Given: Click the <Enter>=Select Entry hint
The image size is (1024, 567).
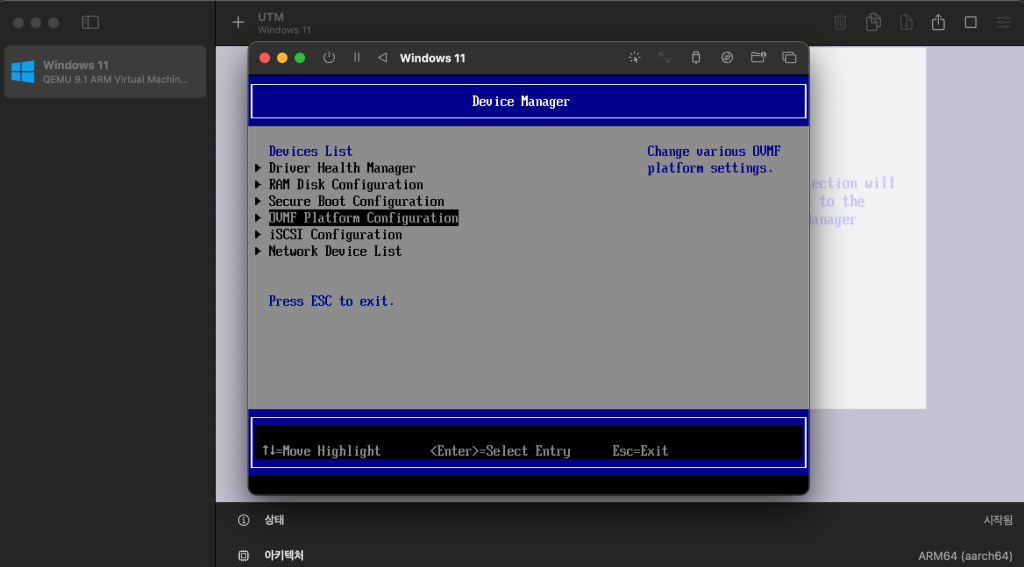Looking at the screenshot, I should [500, 451].
